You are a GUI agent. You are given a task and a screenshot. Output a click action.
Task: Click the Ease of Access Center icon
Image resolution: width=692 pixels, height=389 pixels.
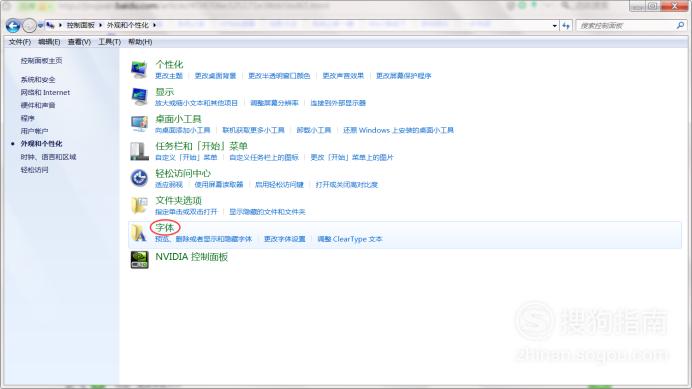(x=139, y=178)
